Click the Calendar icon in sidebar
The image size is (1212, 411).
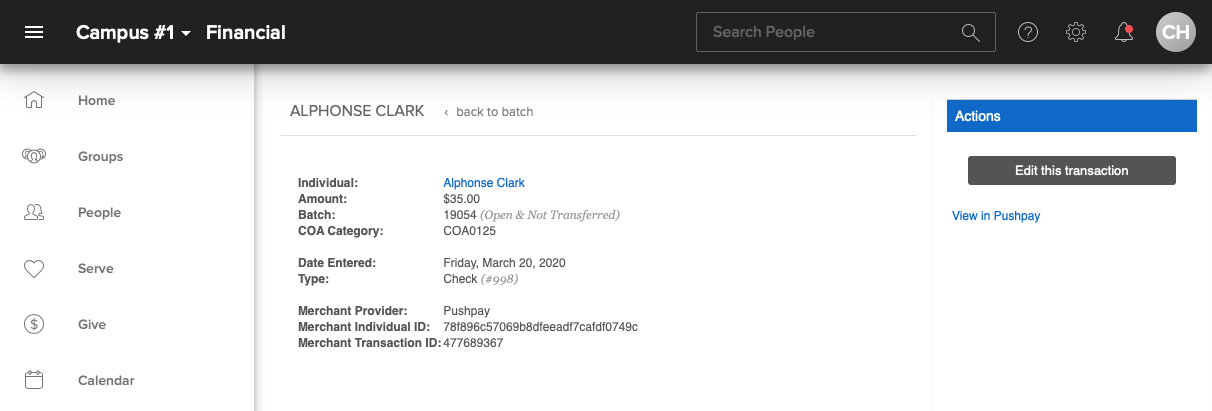(34, 380)
